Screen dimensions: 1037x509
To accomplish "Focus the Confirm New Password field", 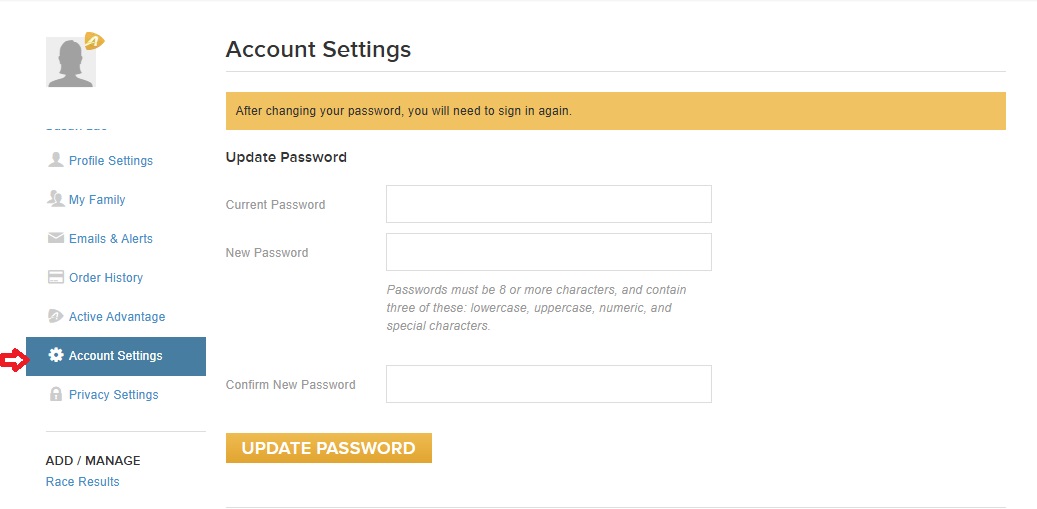I will click(549, 384).
